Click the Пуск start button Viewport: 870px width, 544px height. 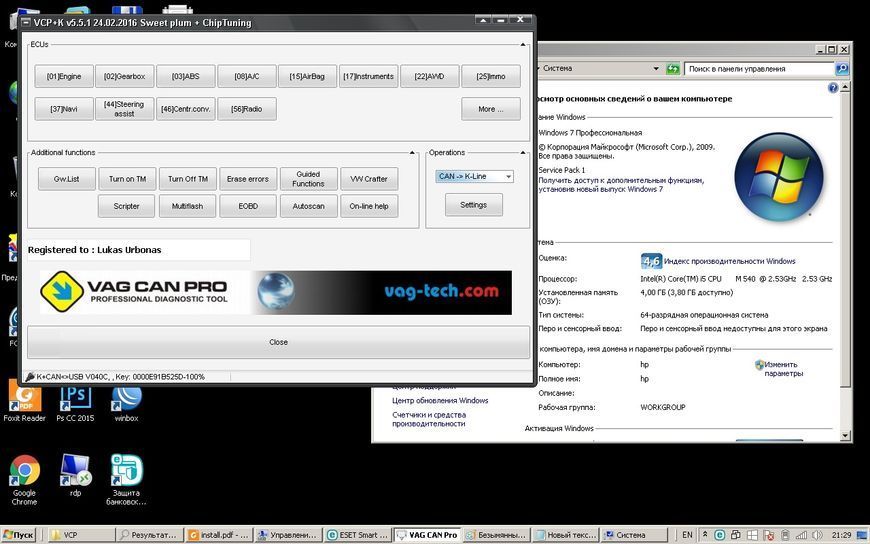[x=19, y=535]
